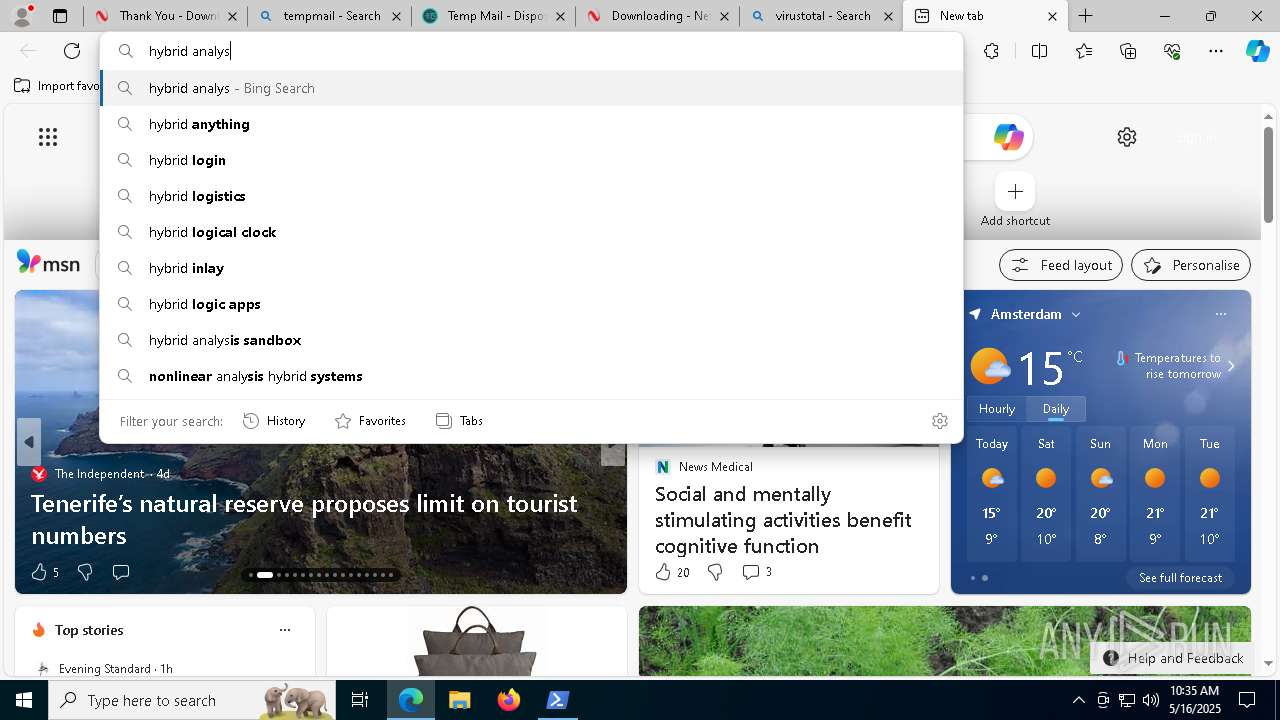Image resolution: width=1280 pixels, height=720 pixels.
Task: Switch to the virustotal - Search tab
Action: click(821, 16)
